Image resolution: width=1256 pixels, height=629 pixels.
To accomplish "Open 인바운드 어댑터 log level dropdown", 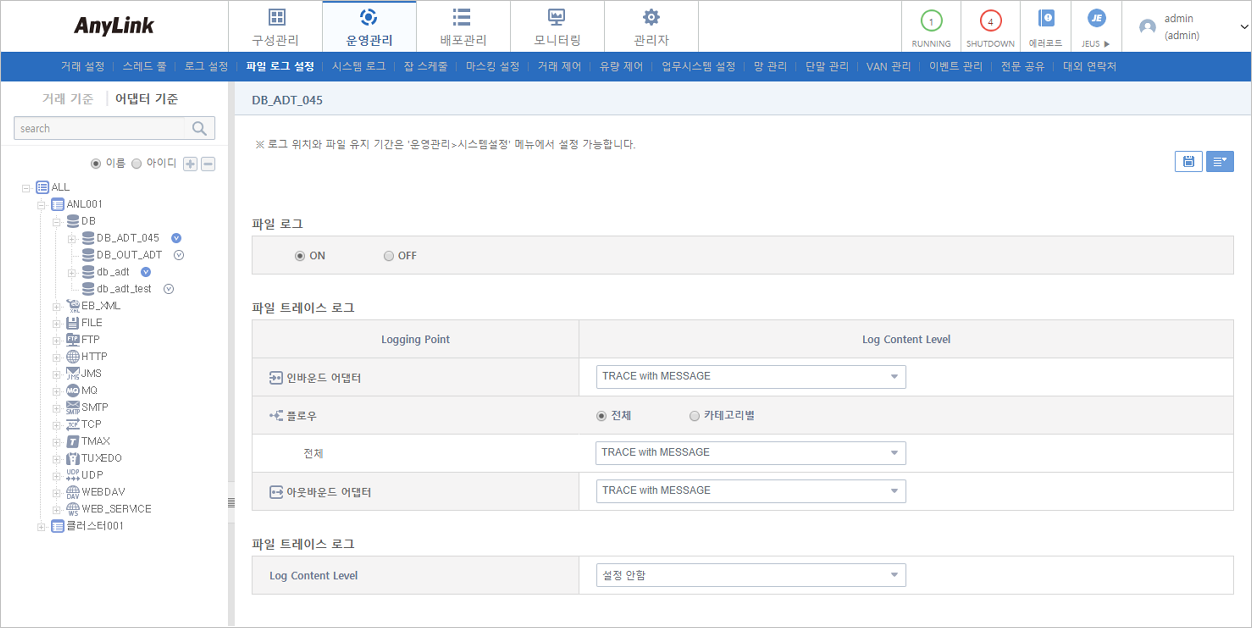I will [x=750, y=377].
